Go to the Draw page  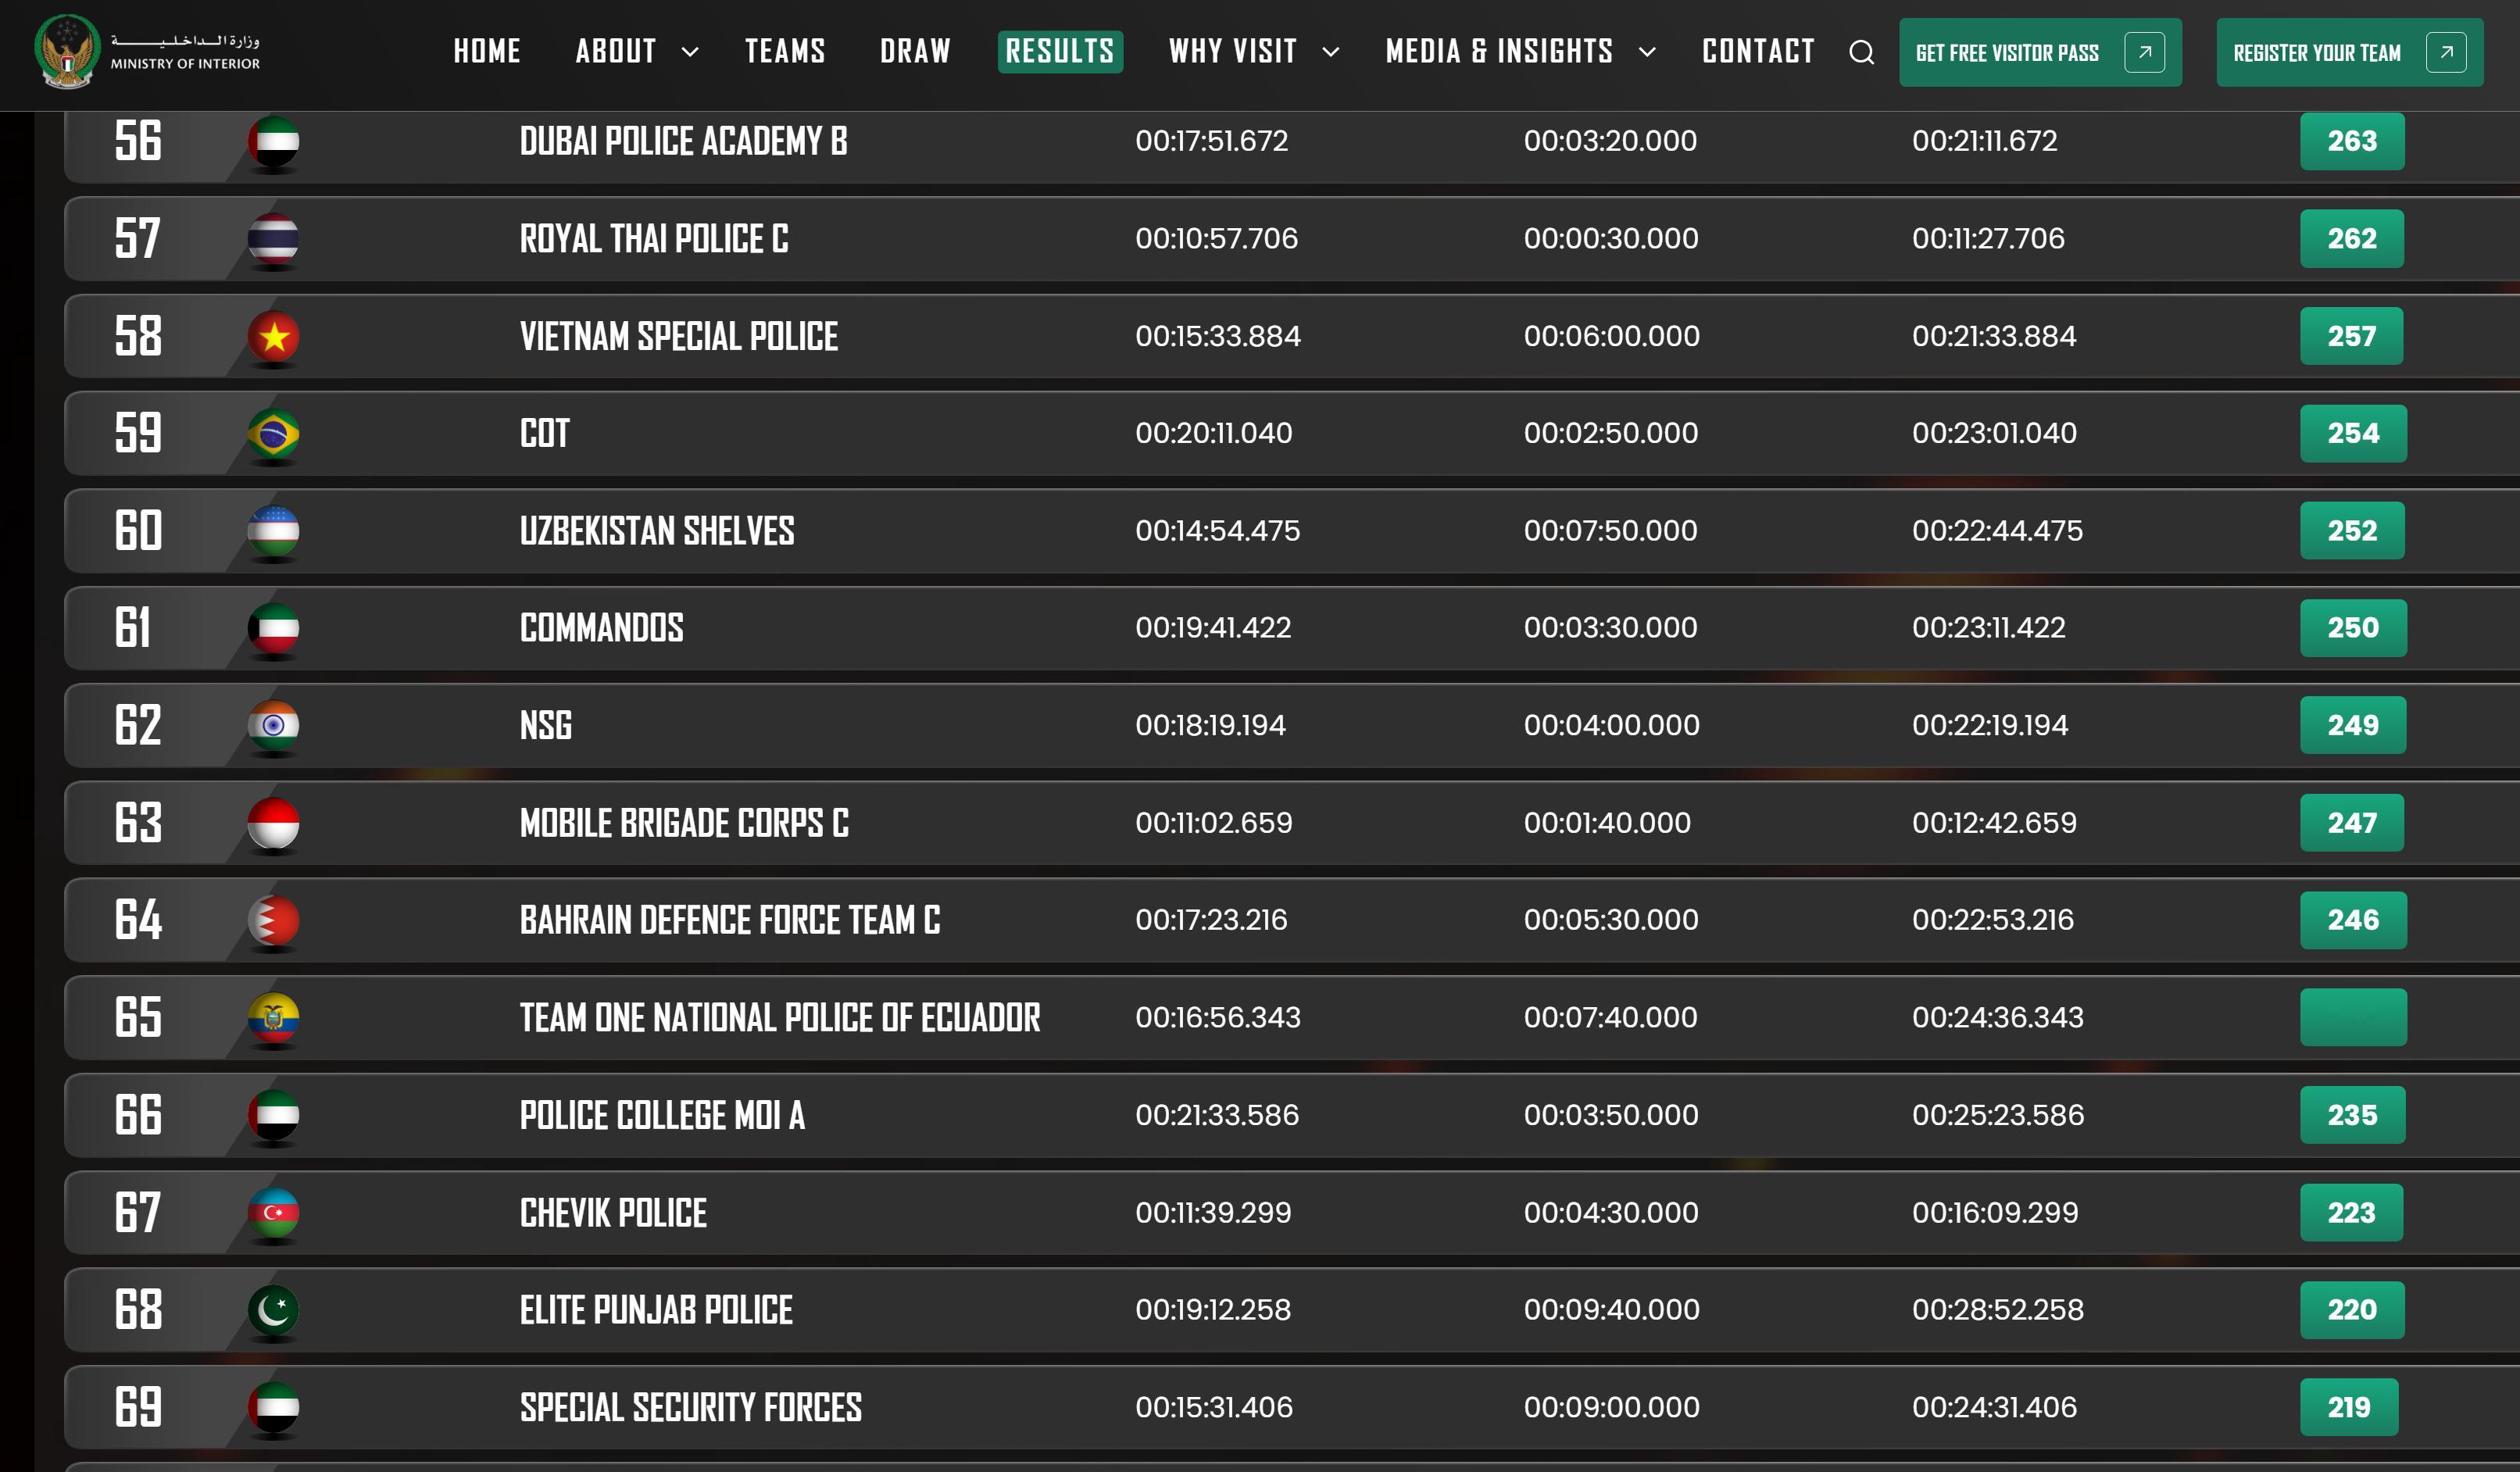pyautogui.click(x=915, y=52)
